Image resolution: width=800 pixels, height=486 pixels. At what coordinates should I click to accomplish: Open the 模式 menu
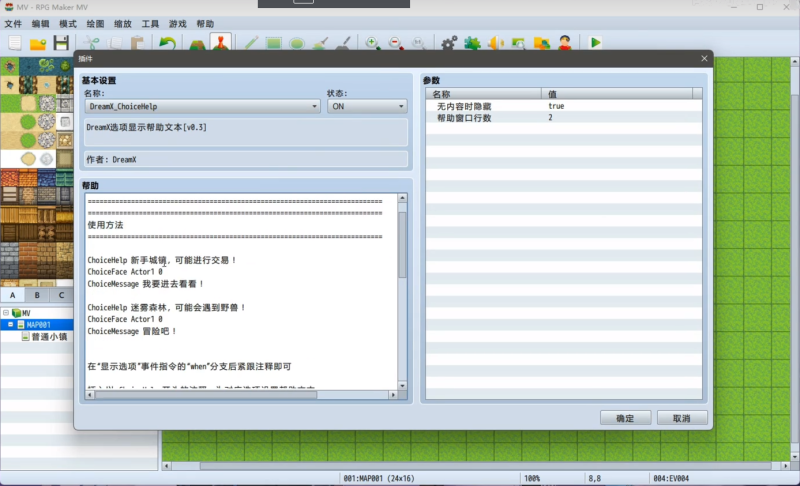pos(68,23)
